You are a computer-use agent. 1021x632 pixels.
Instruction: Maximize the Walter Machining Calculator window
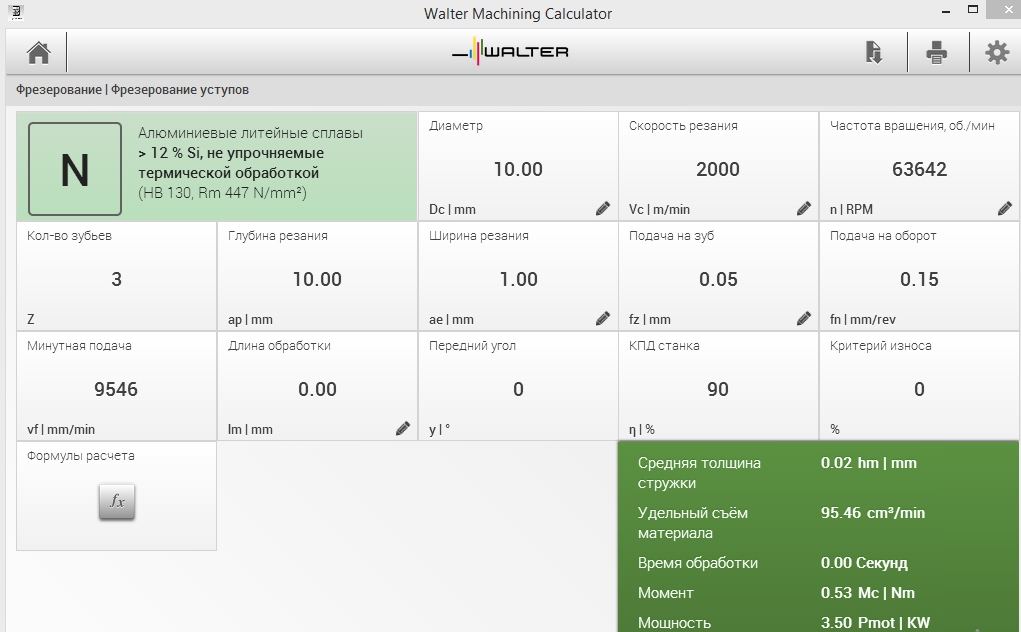click(973, 10)
